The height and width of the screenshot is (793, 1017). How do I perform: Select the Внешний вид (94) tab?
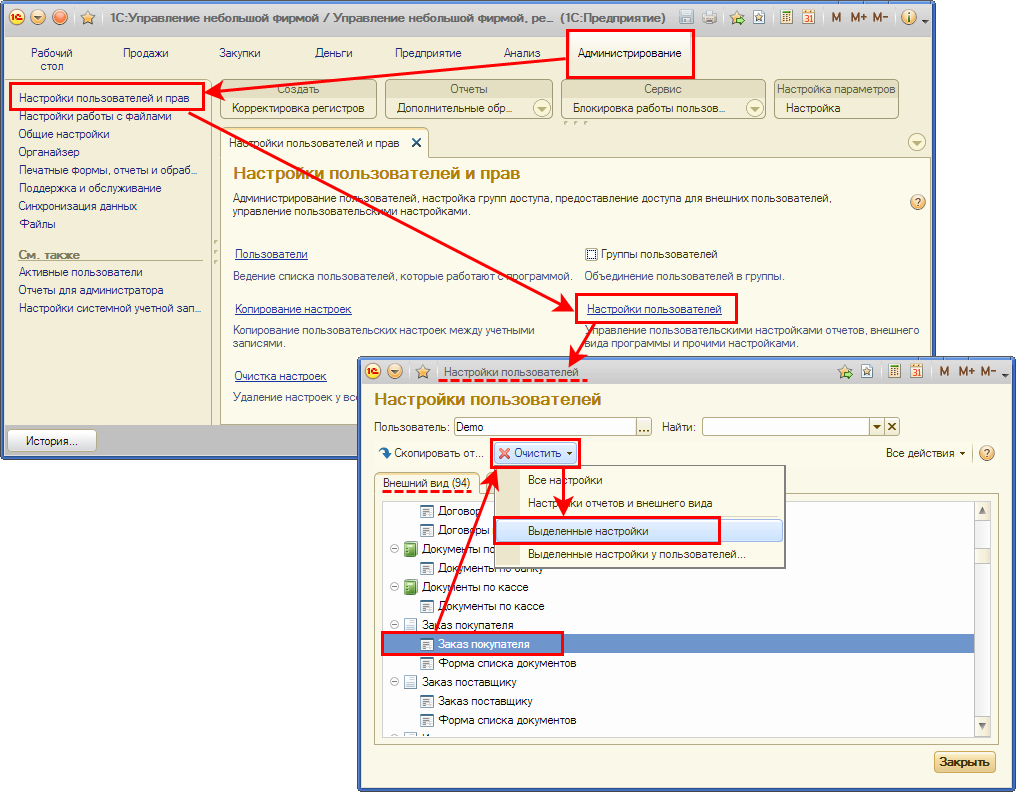pyautogui.click(x=427, y=483)
